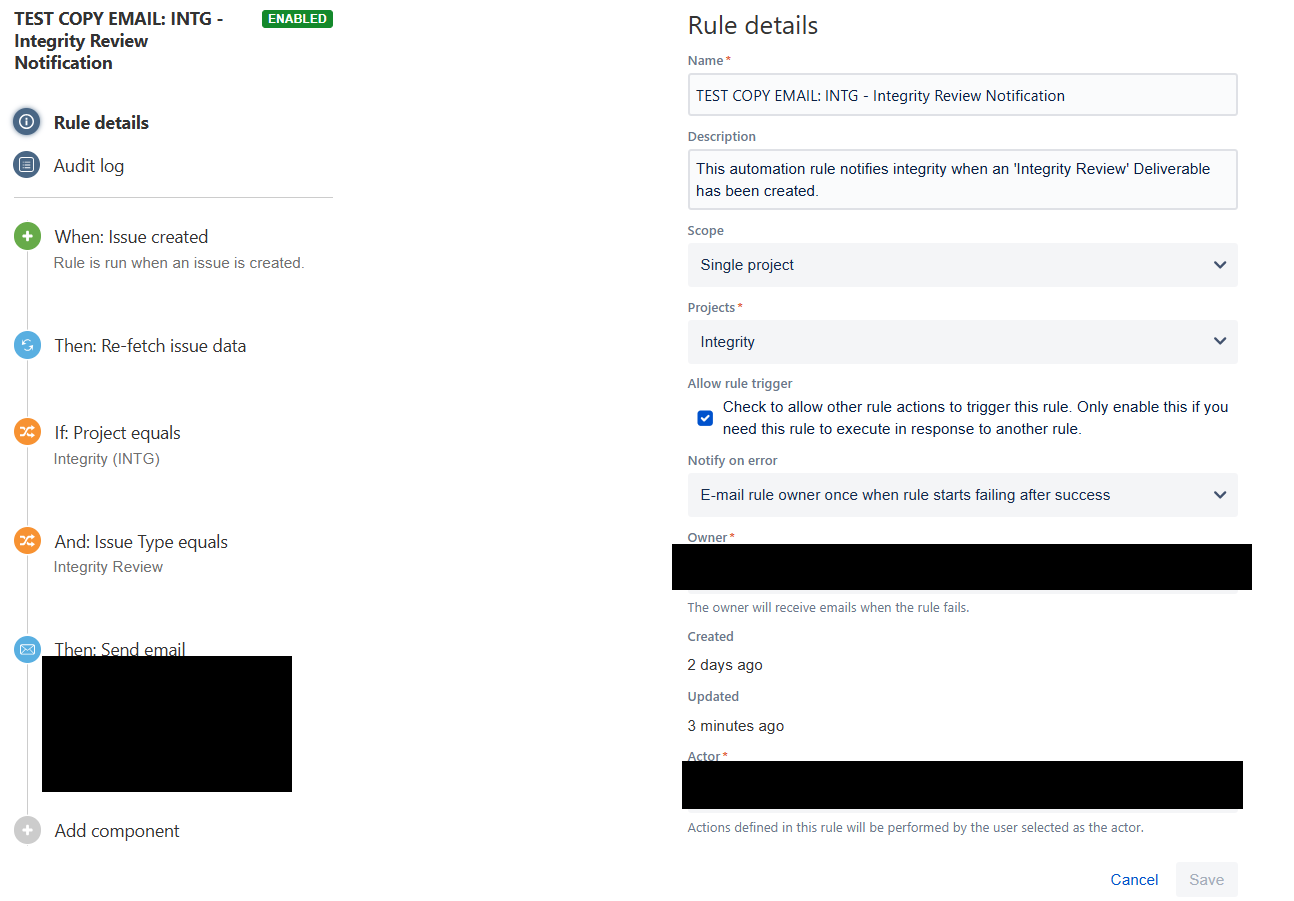Click the Rule details page heading
Screen dimensions: 1294x901
pyautogui.click(x=753, y=25)
